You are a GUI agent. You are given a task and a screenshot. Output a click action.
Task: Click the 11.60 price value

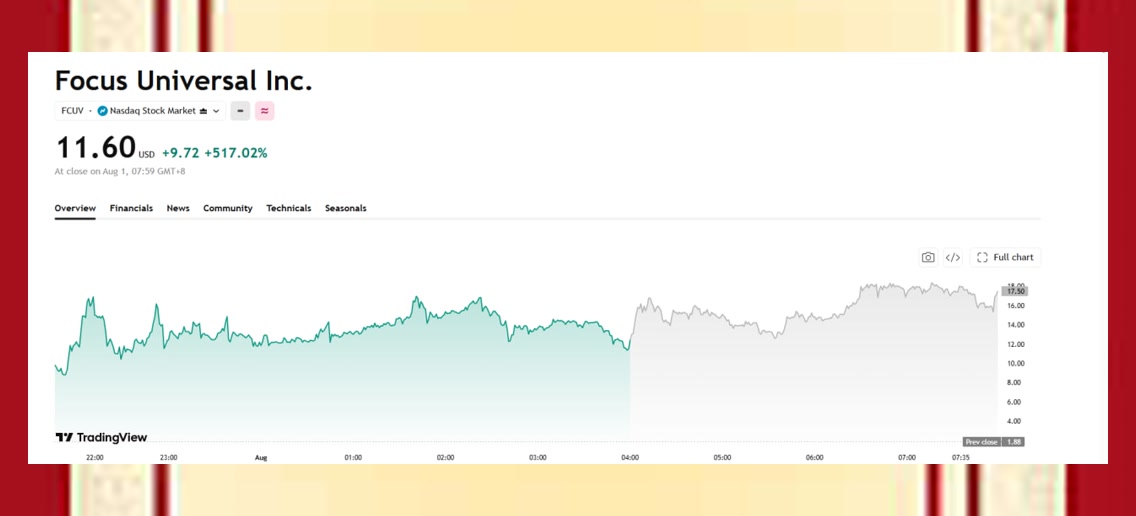[96, 148]
